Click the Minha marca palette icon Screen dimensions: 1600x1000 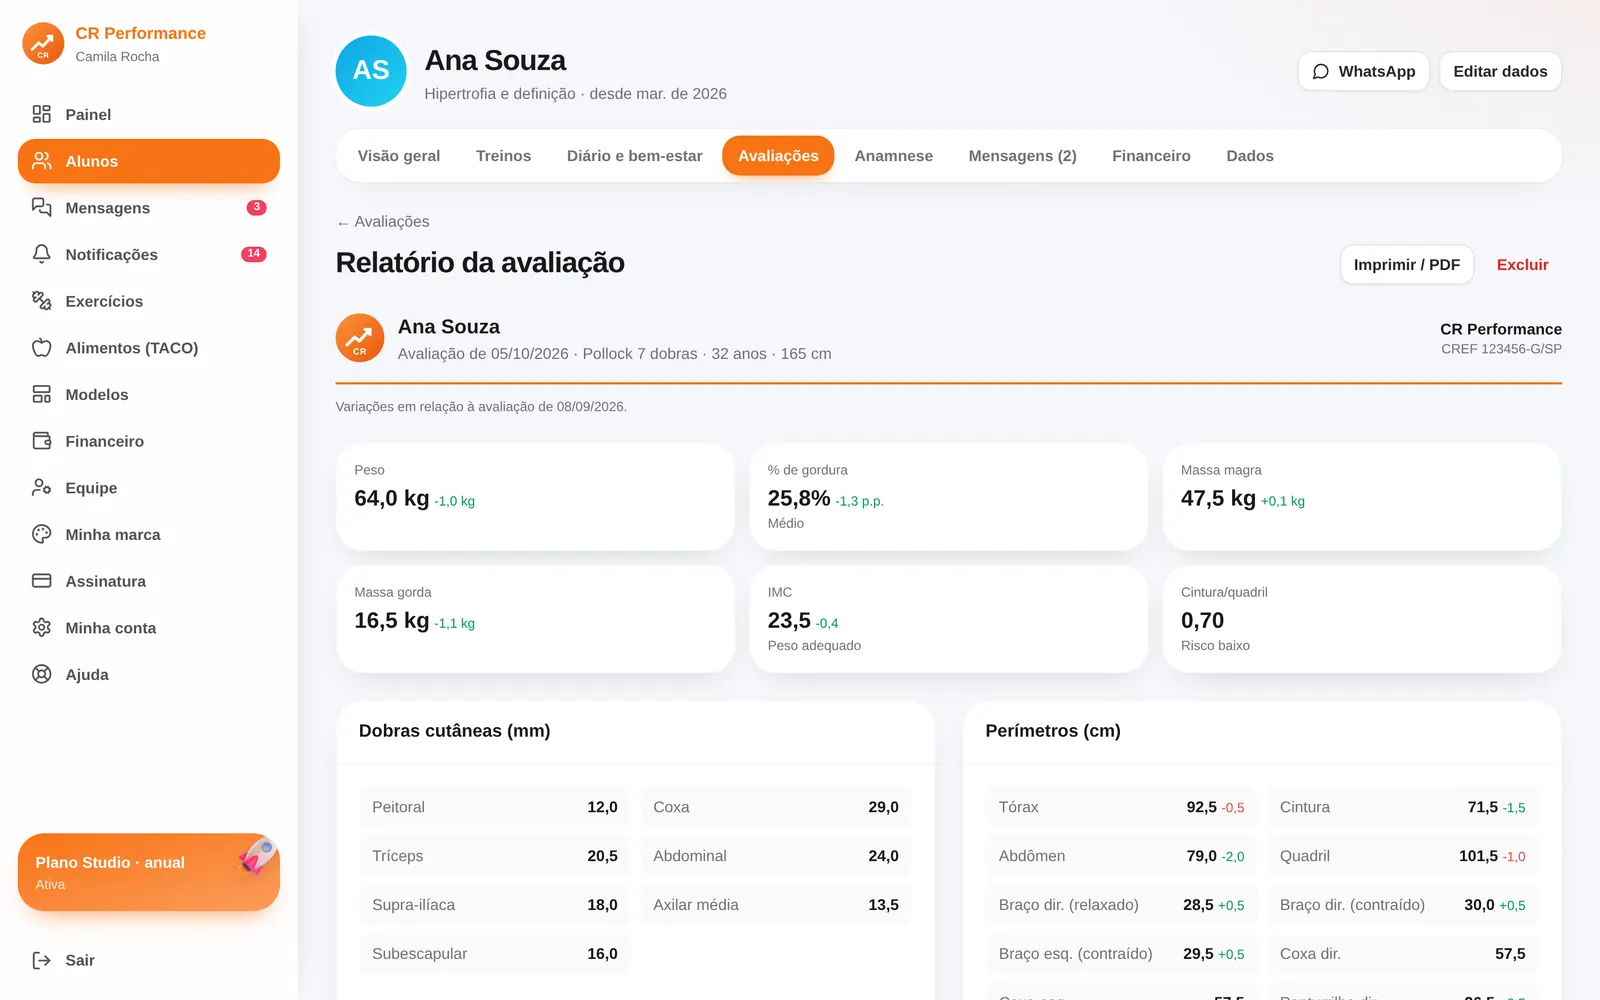click(41, 534)
